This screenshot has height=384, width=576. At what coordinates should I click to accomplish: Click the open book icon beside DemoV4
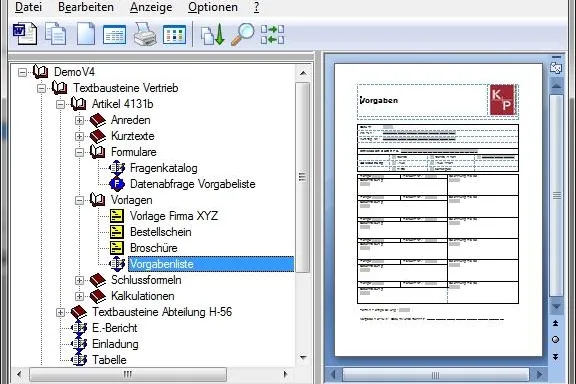[40, 72]
